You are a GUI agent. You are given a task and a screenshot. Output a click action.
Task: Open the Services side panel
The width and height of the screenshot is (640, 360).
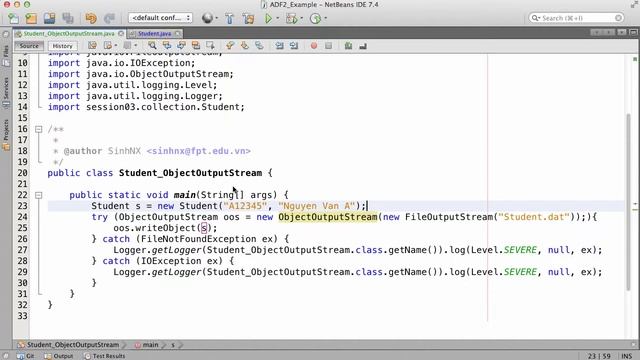(6, 92)
